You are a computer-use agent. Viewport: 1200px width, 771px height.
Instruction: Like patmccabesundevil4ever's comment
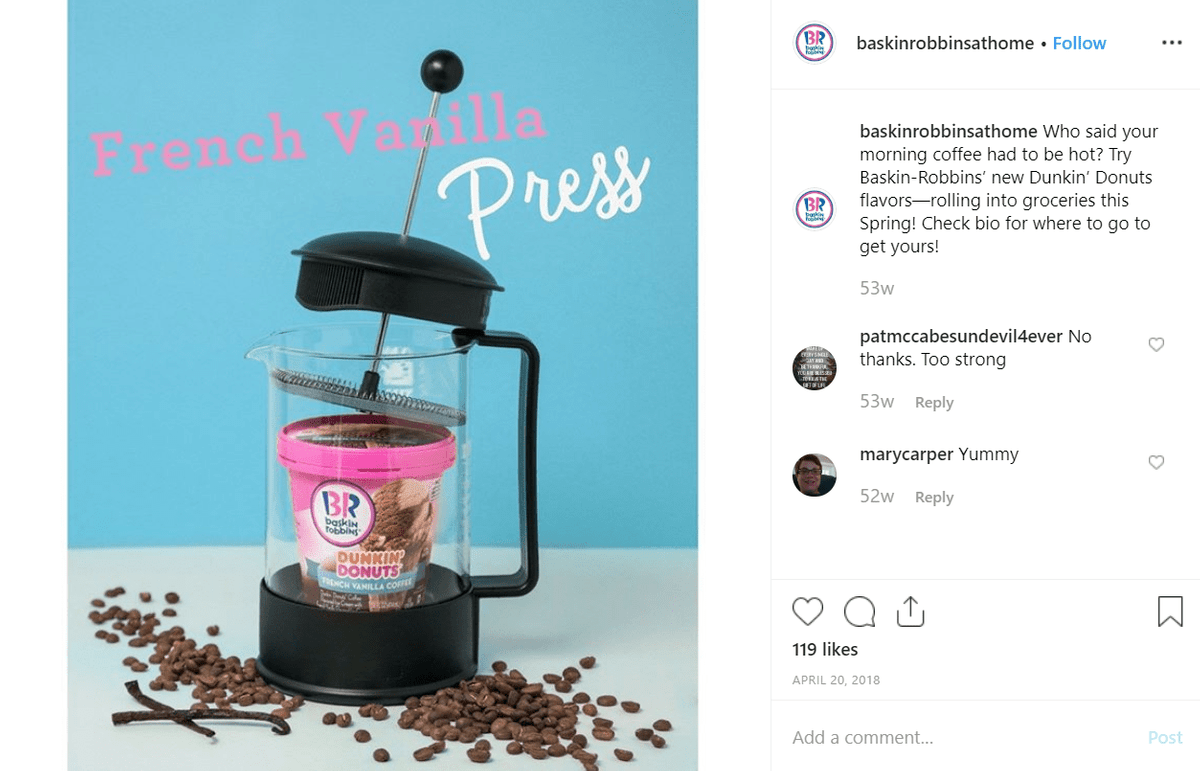pyautogui.click(x=1156, y=345)
